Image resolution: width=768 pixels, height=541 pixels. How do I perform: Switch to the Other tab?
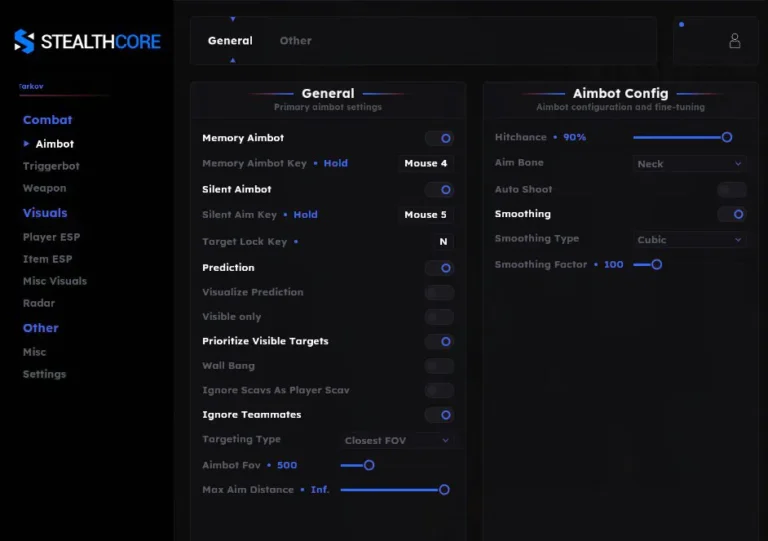click(295, 41)
